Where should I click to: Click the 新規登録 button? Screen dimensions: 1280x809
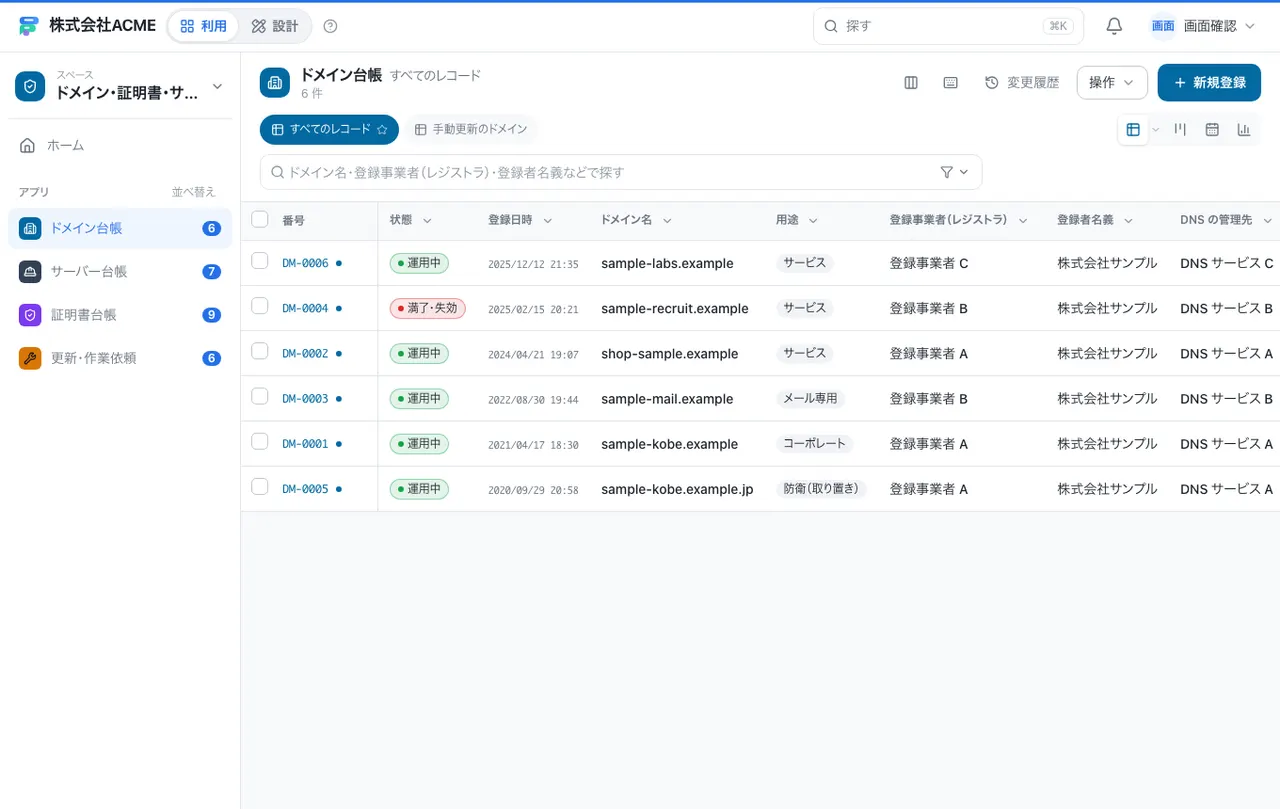tap(1209, 83)
